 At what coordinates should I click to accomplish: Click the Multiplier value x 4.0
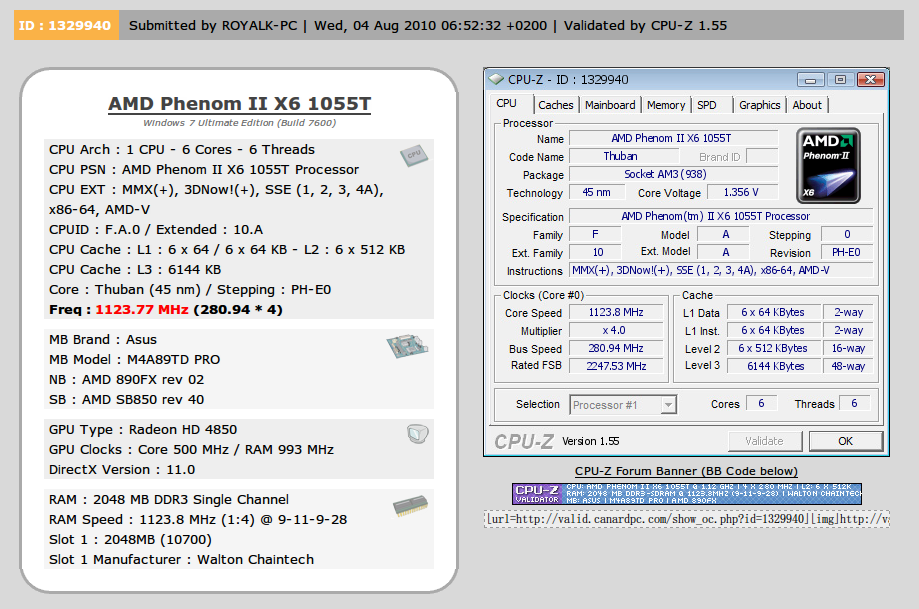point(616,331)
